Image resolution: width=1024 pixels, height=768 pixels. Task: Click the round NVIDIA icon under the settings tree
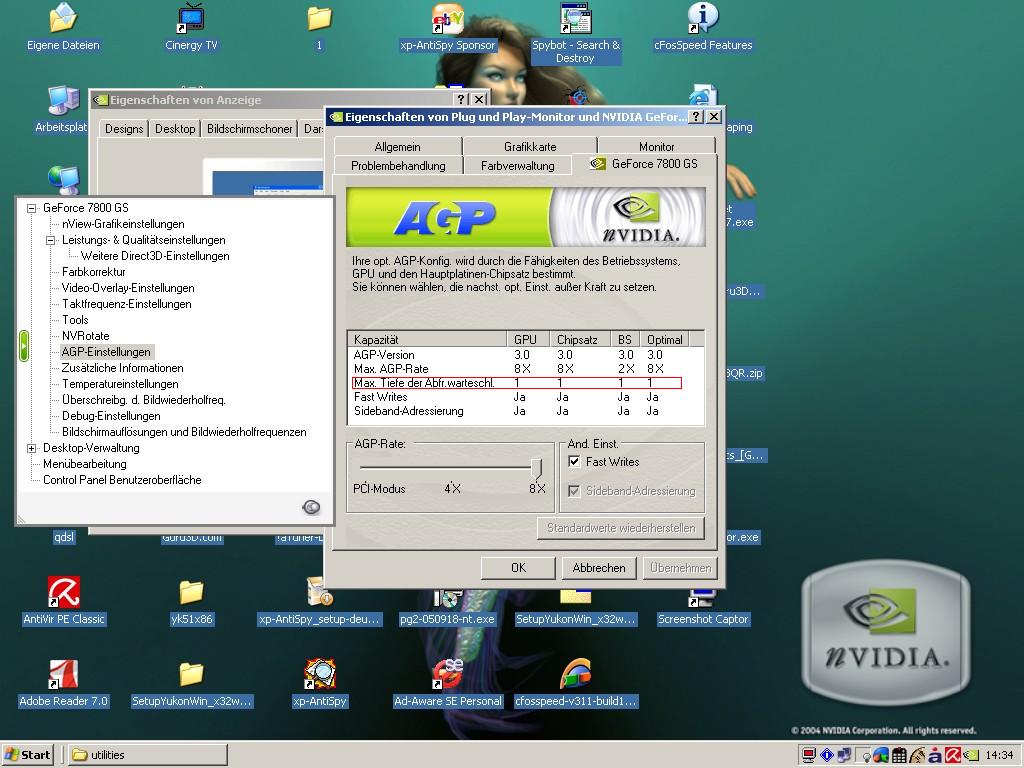coord(312,507)
